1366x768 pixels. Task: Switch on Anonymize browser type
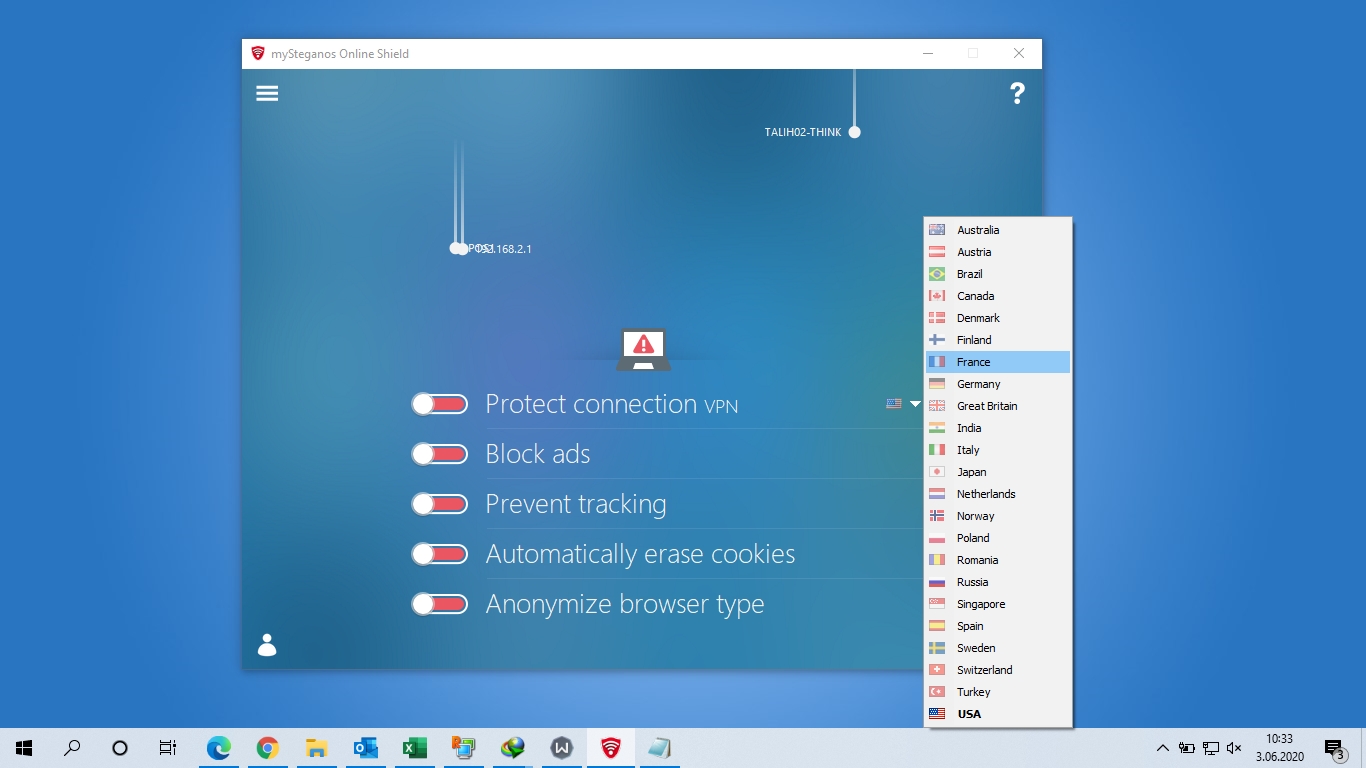440,604
